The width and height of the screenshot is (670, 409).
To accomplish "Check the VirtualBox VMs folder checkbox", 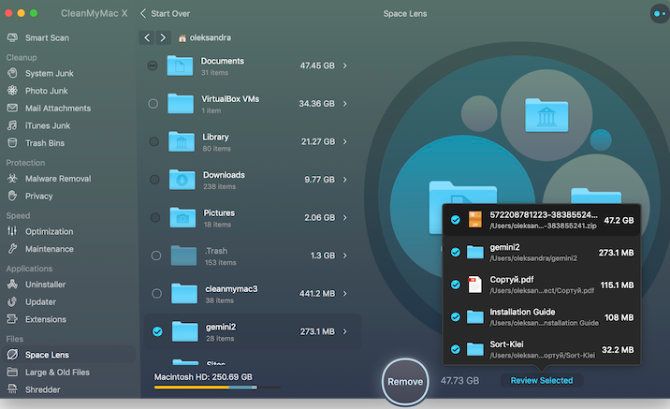I will pyautogui.click(x=153, y=103).
